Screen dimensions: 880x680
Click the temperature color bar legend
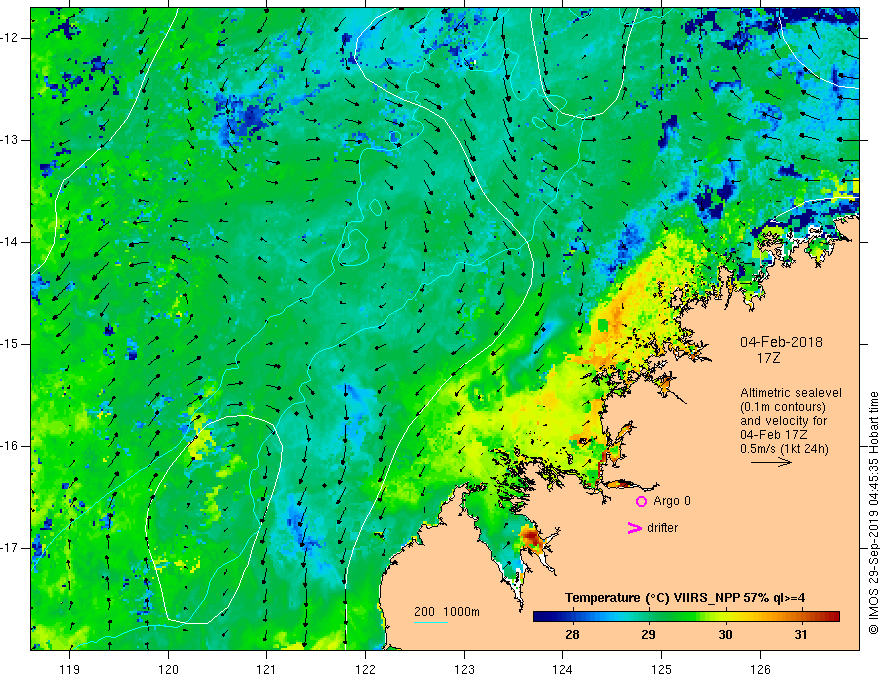(686, 617)
